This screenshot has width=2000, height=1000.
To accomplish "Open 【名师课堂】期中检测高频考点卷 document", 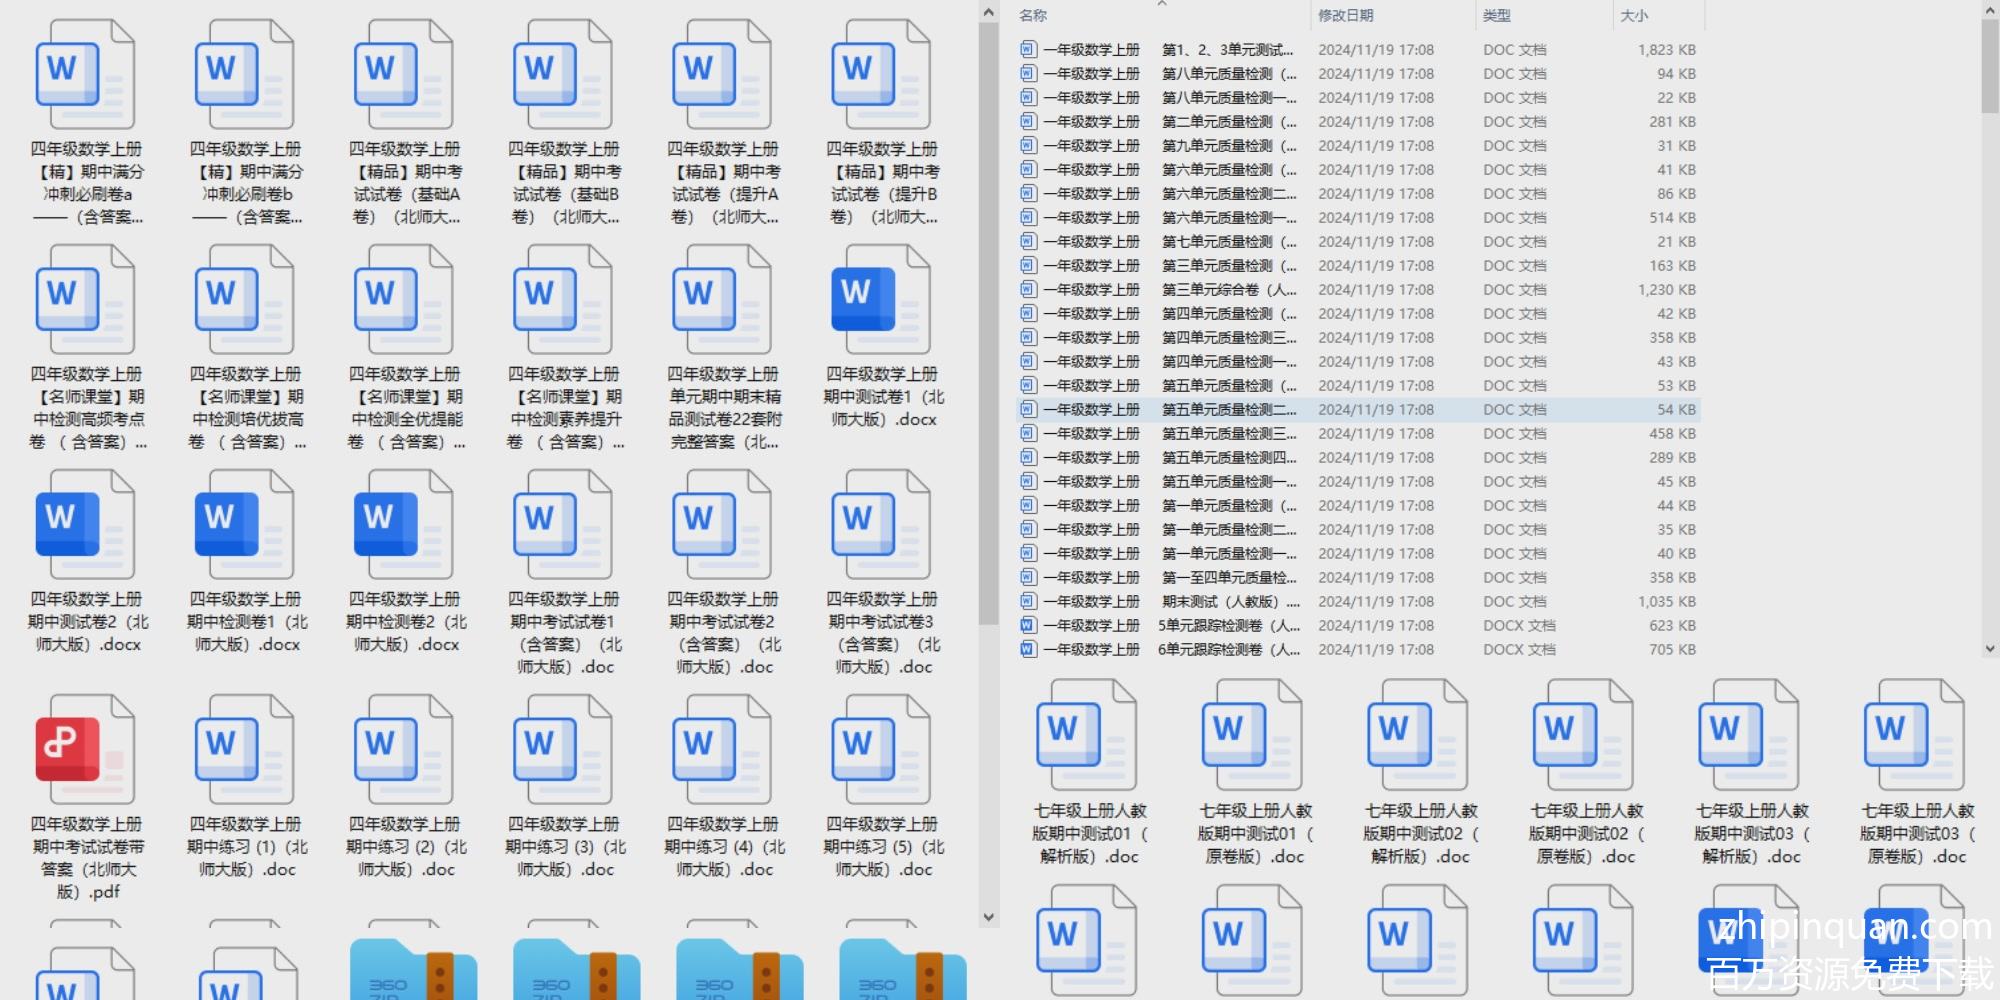I will tap(84, 299).
